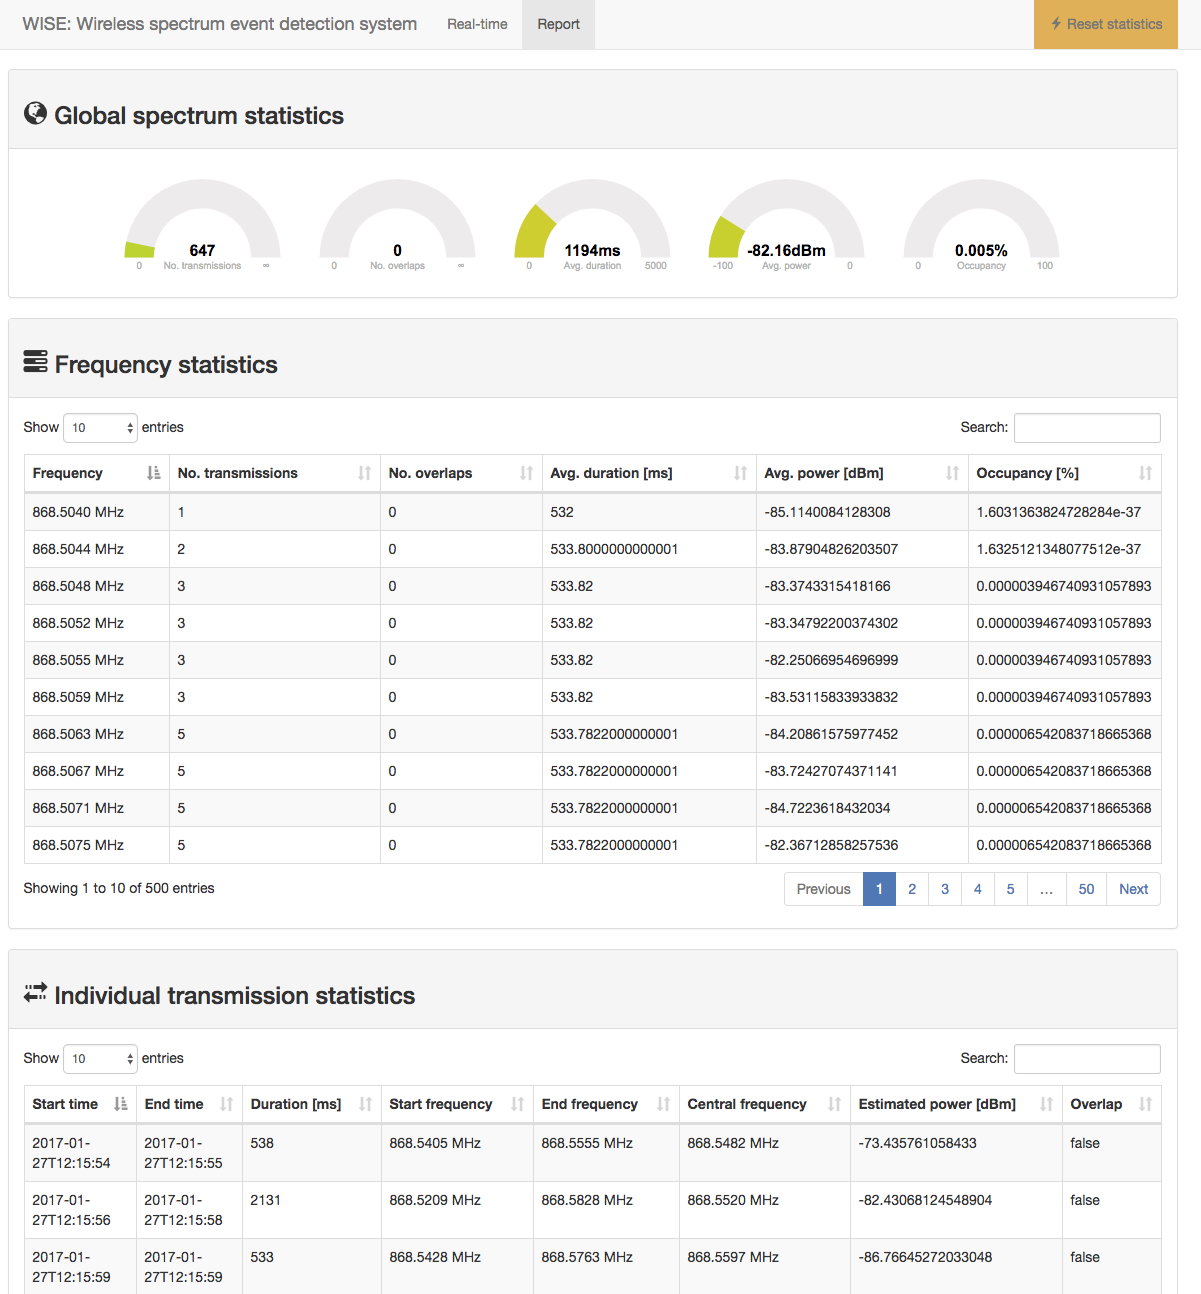Click Occupancy [%] column sort icon
The width and height of the screenshot is (1201, 1294).
pyautogui.click(x=1145, y=473)
